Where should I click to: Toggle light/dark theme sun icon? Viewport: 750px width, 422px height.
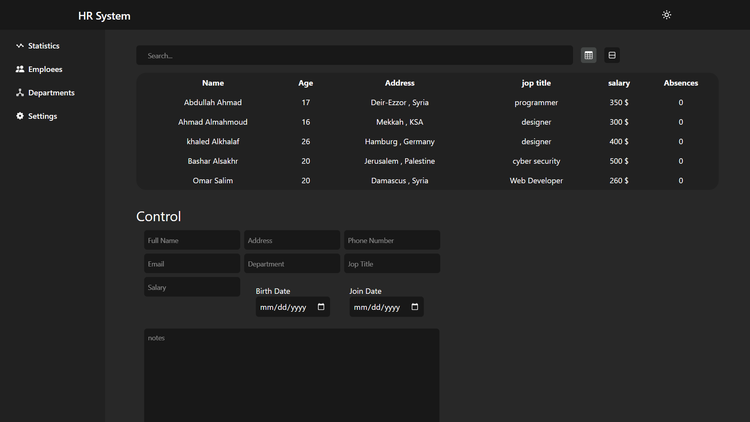click(x=667, y=15)
